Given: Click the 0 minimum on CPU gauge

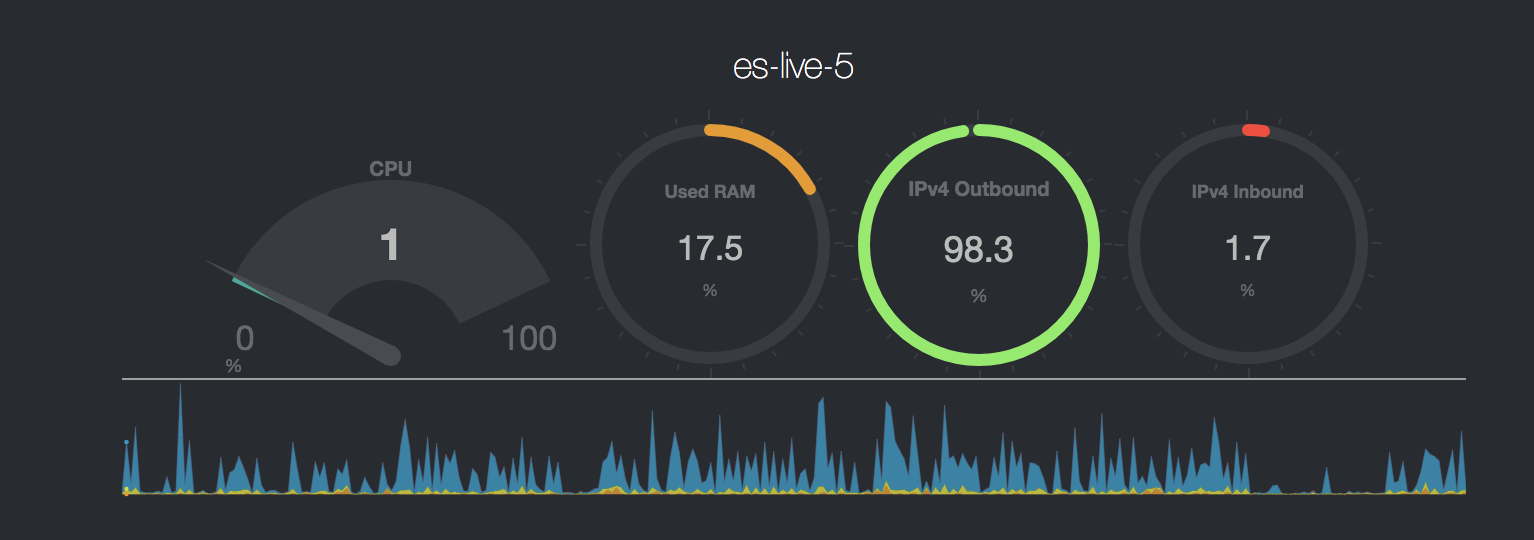Looking at the screenshot, I should point(244,339).
